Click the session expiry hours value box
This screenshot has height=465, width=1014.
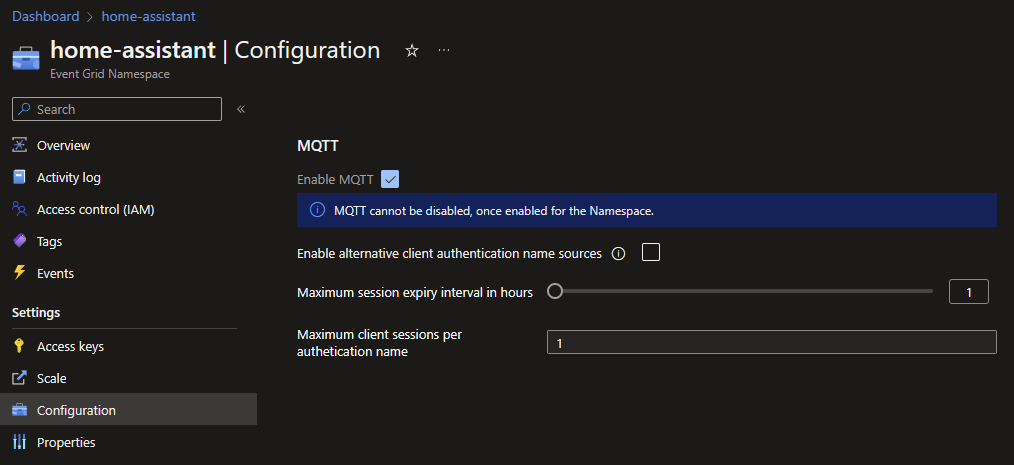pyautogui.click(x=969, y=292)
